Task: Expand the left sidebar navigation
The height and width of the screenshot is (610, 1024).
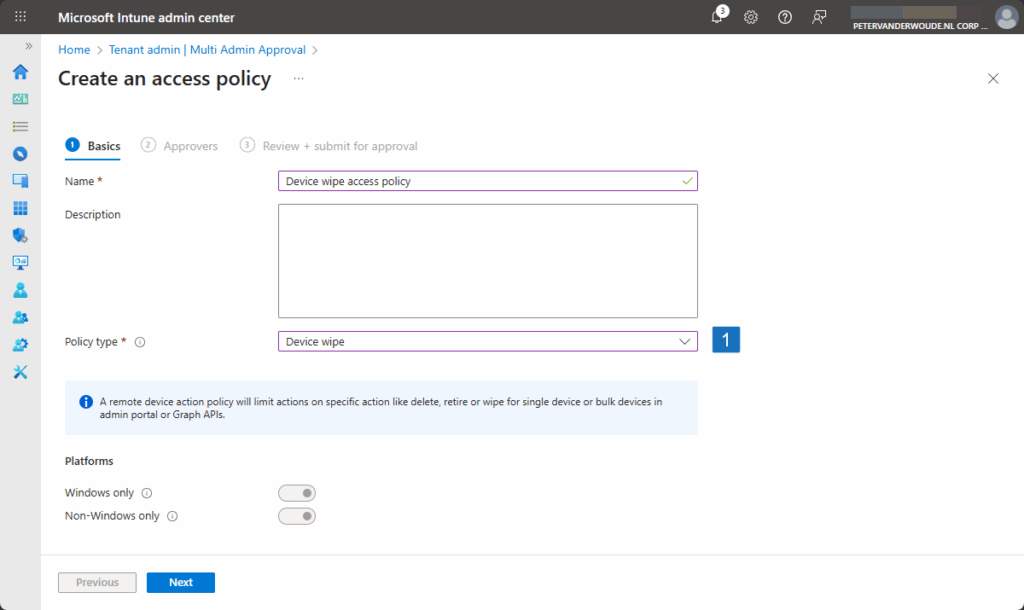Action: (x=29, y=46)
